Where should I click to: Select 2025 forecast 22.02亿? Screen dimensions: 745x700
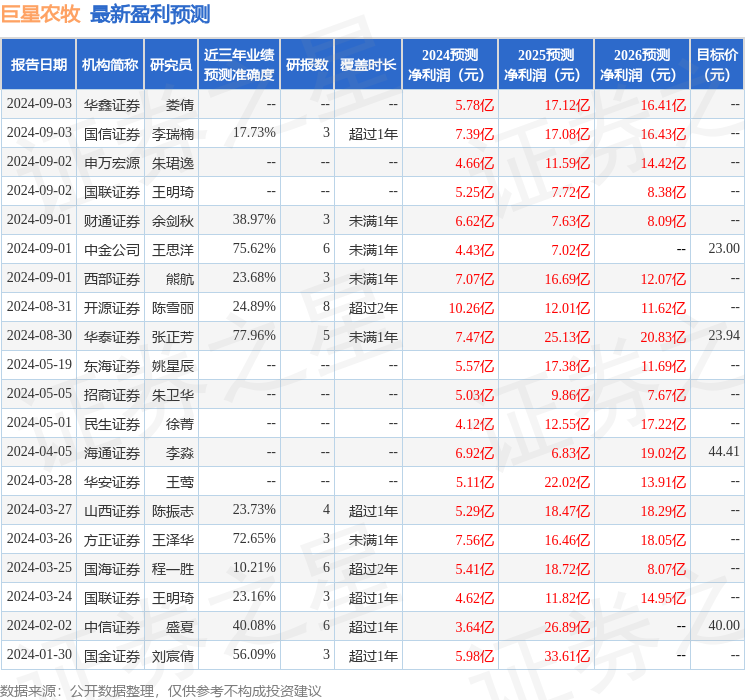coord(567,482)
